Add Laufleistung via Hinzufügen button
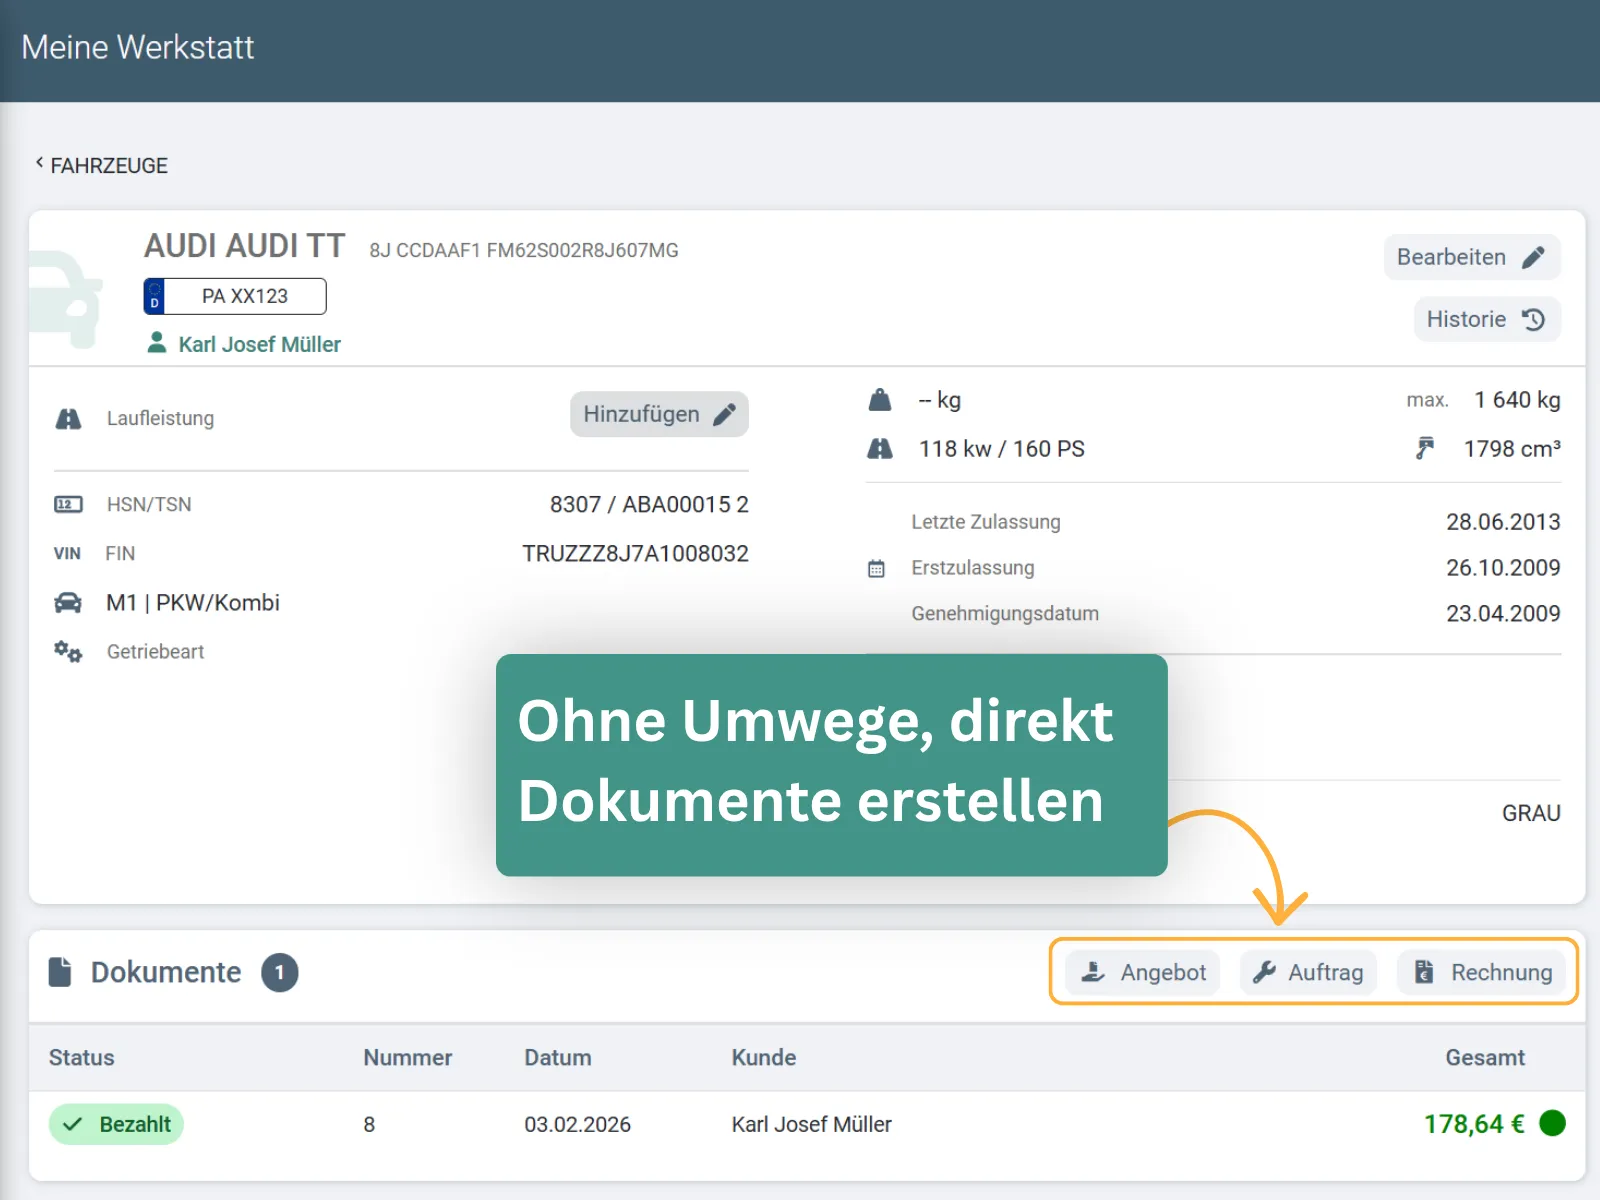Screen dimensions: 1600x1200 pyautogui.click(x=659, y=414)
